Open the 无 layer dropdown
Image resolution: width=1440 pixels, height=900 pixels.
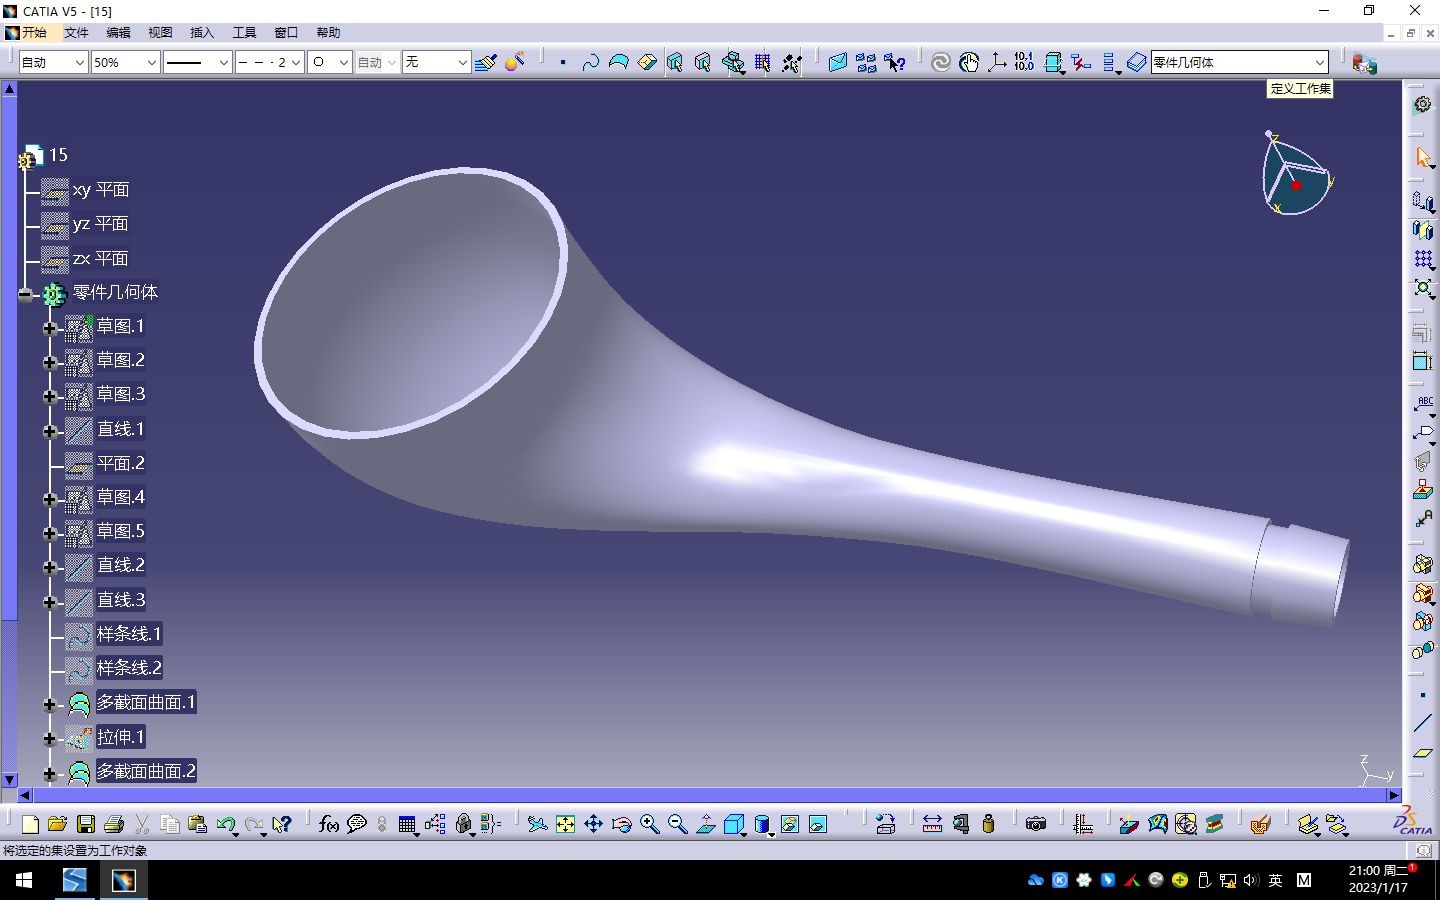click(x=436, y=62)
